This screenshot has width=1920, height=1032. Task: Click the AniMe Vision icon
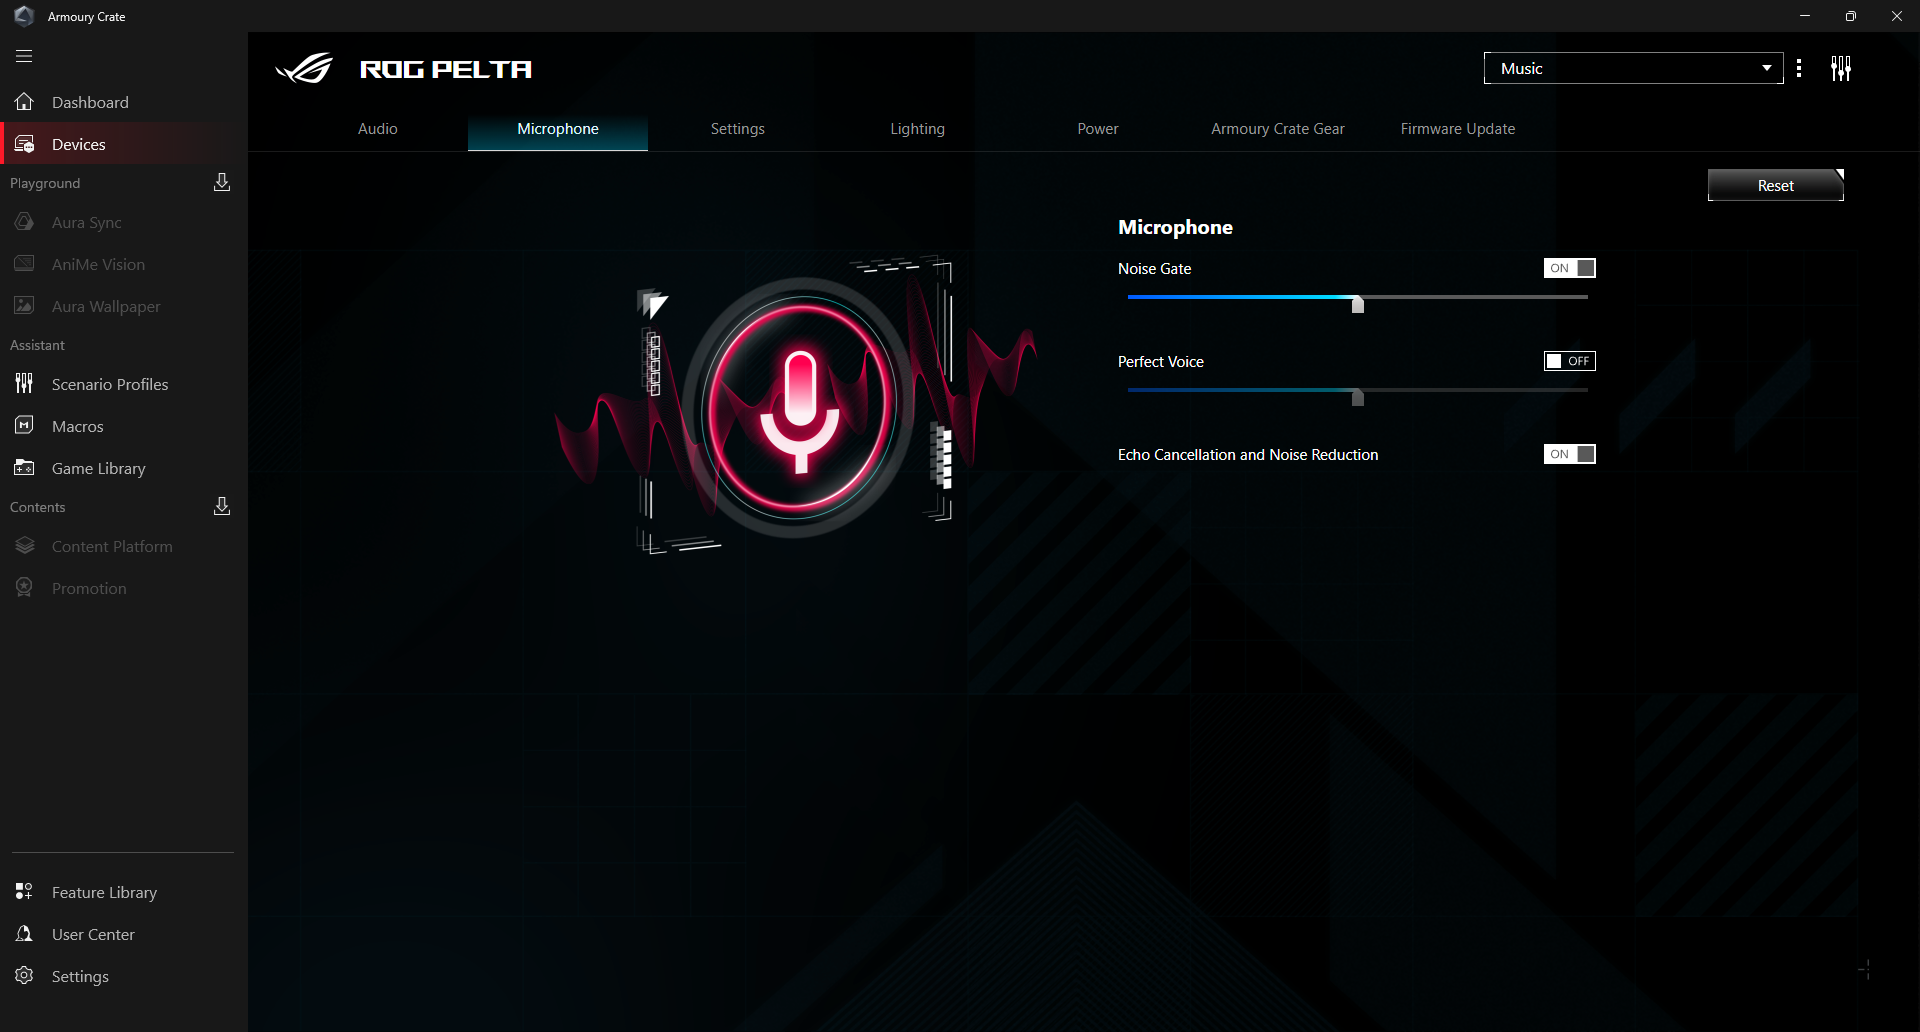[x=24, y=264]
